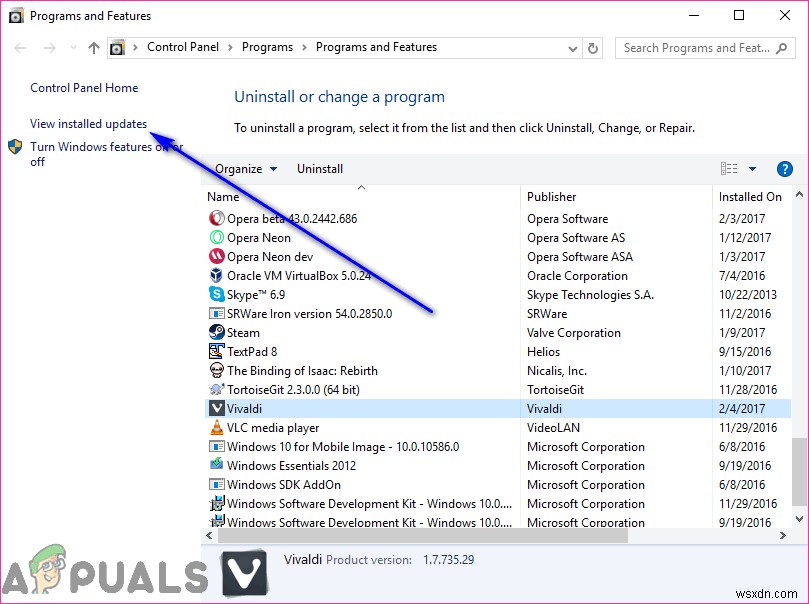Image resolution: width=809 pixels, height=604 pixels.
Task: Select Control Panel in the breadcrumb path
Action: coord(183,47)
